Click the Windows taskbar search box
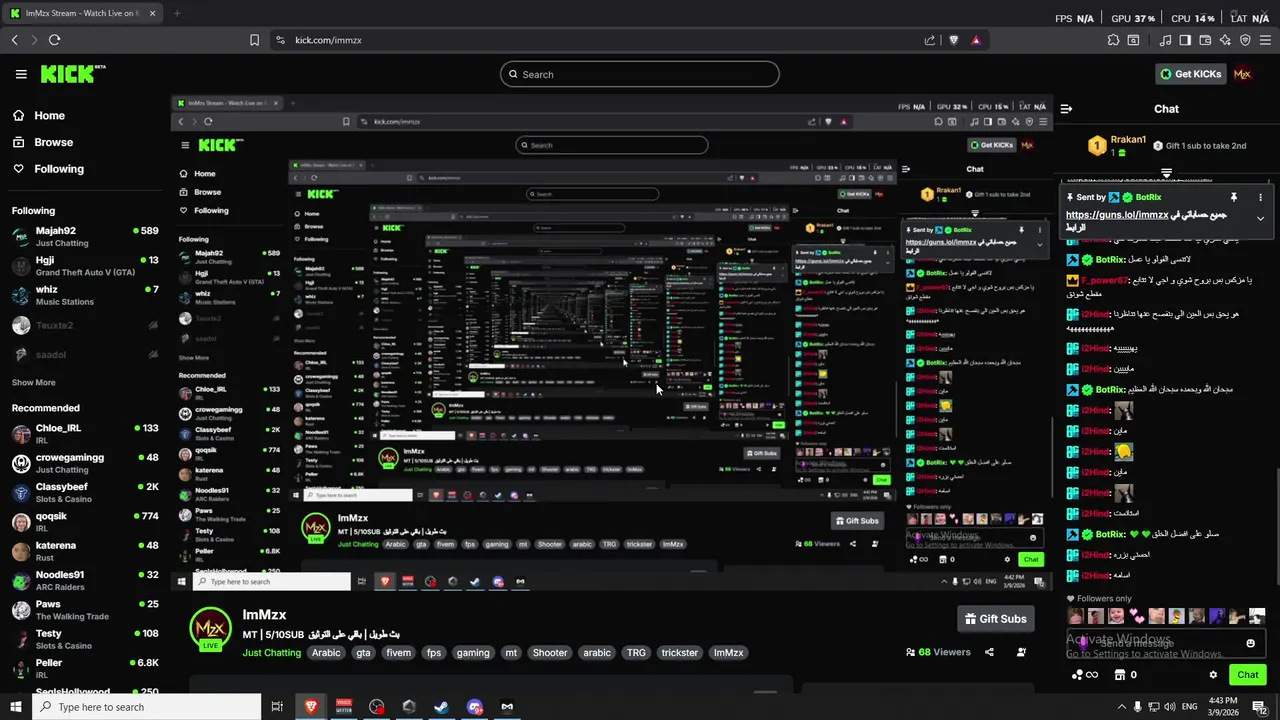Image resolution: width=1280 pixels, height=720 pixels. pos(146,707)
